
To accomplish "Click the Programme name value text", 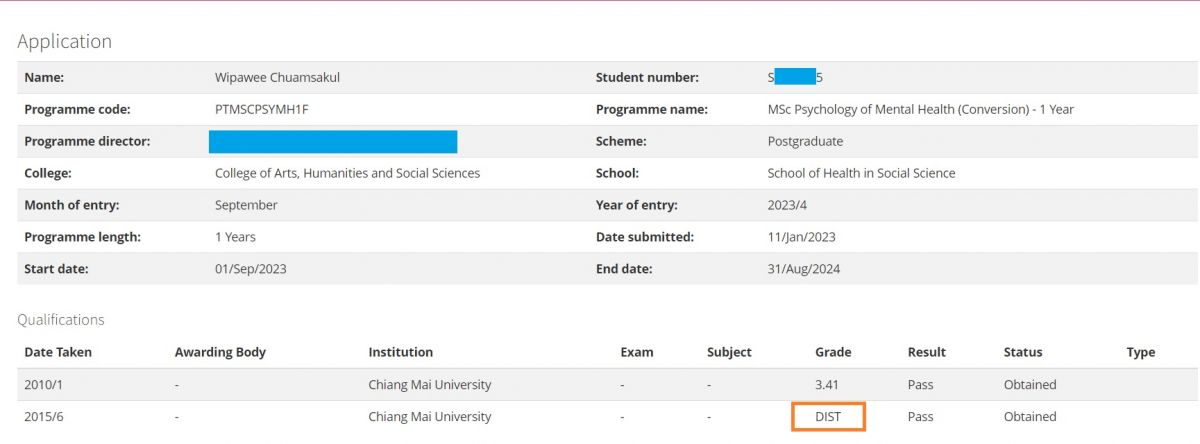I will 920,109.
